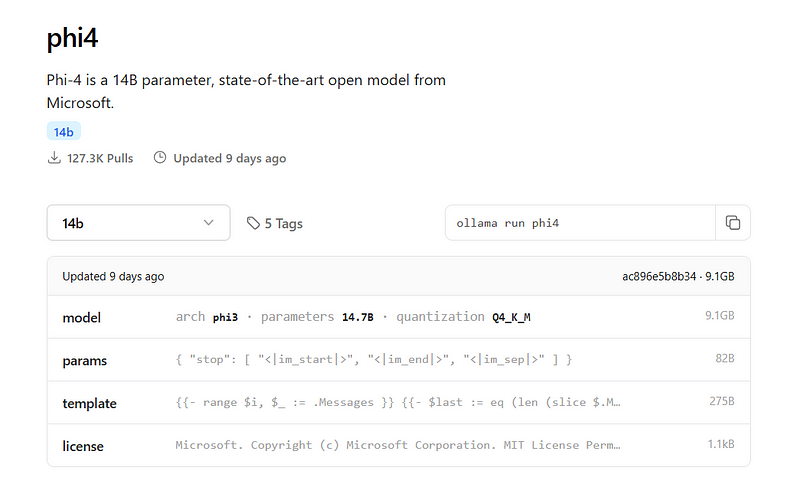
Task: Open the model file row
Action: pyautogui.click(x=398, y=317)
